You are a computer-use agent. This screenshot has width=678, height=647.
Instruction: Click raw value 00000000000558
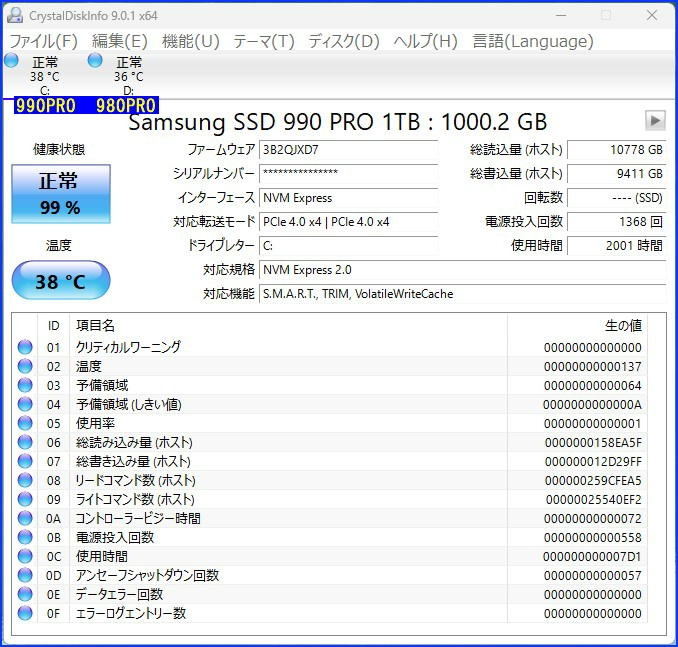click(592, 538)
